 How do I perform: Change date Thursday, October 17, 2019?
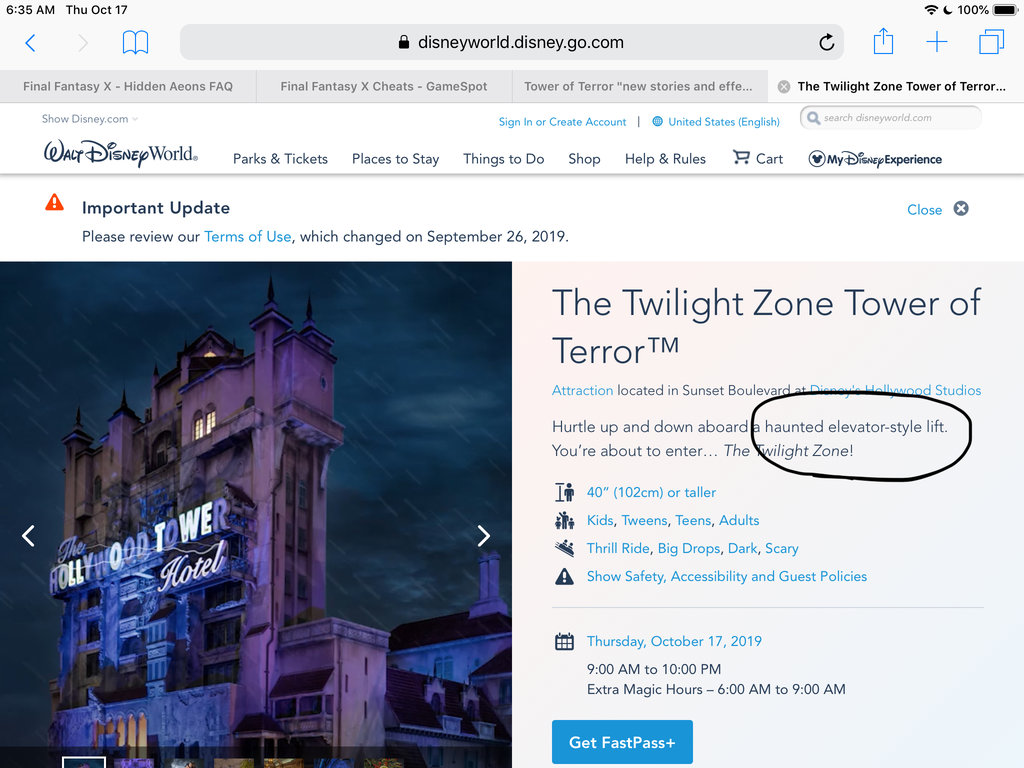[x=674, y=641]
